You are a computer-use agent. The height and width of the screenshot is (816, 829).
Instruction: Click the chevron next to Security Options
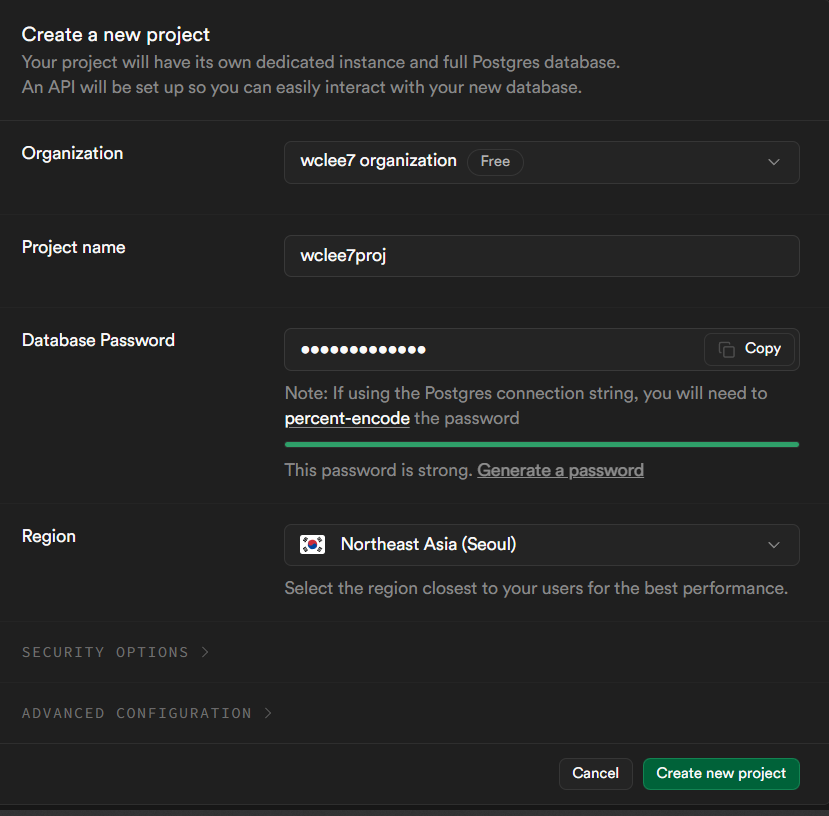point(205,652)
